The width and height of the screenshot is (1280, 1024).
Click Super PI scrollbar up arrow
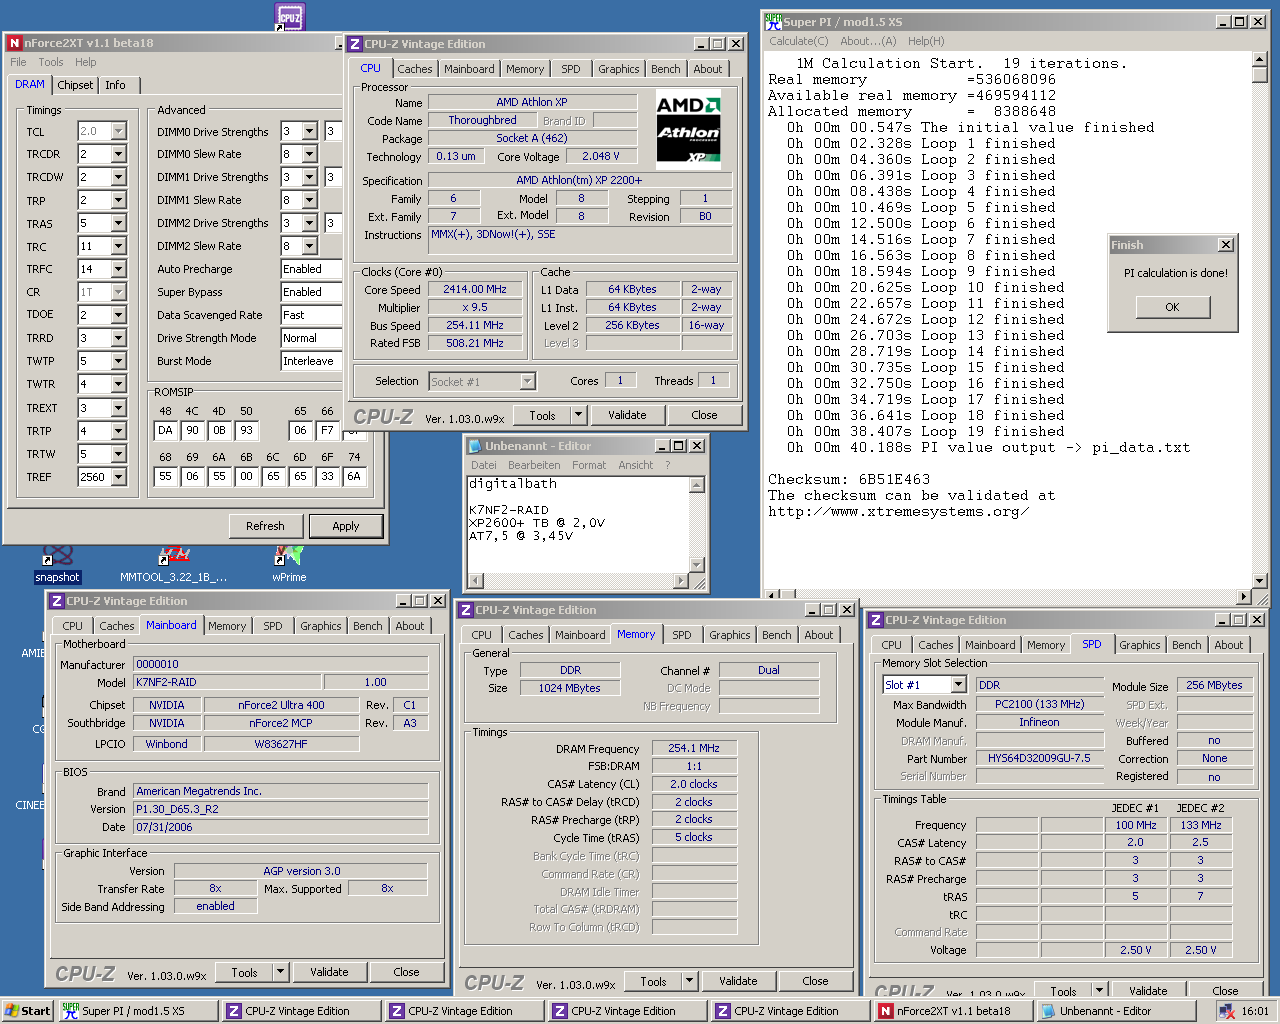1259,61
